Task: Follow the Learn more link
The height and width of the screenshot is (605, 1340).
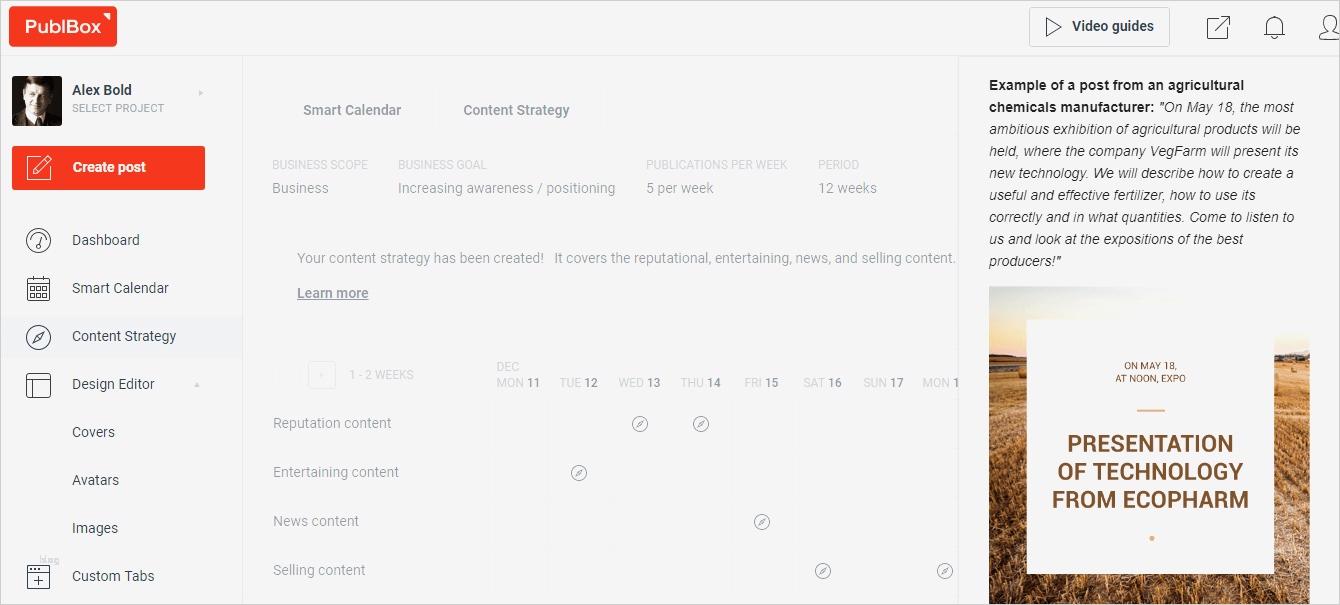Action: [332, 293]
